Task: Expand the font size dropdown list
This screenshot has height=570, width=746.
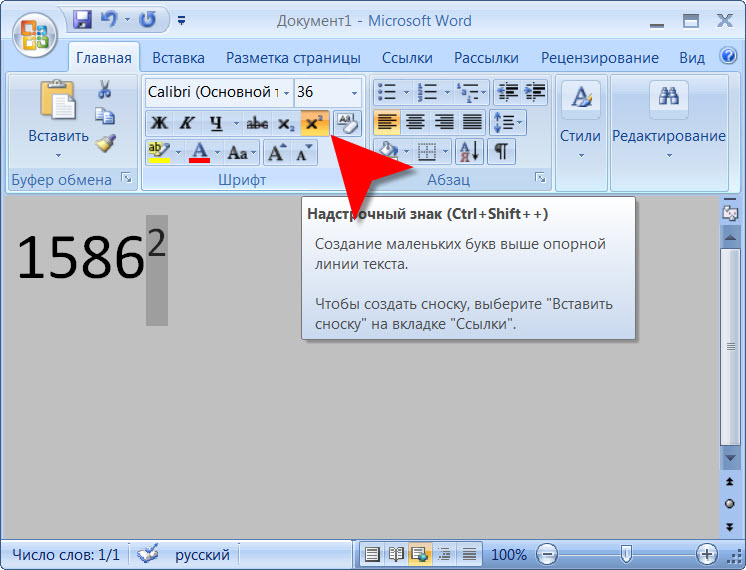Action: tap(354, 92)
